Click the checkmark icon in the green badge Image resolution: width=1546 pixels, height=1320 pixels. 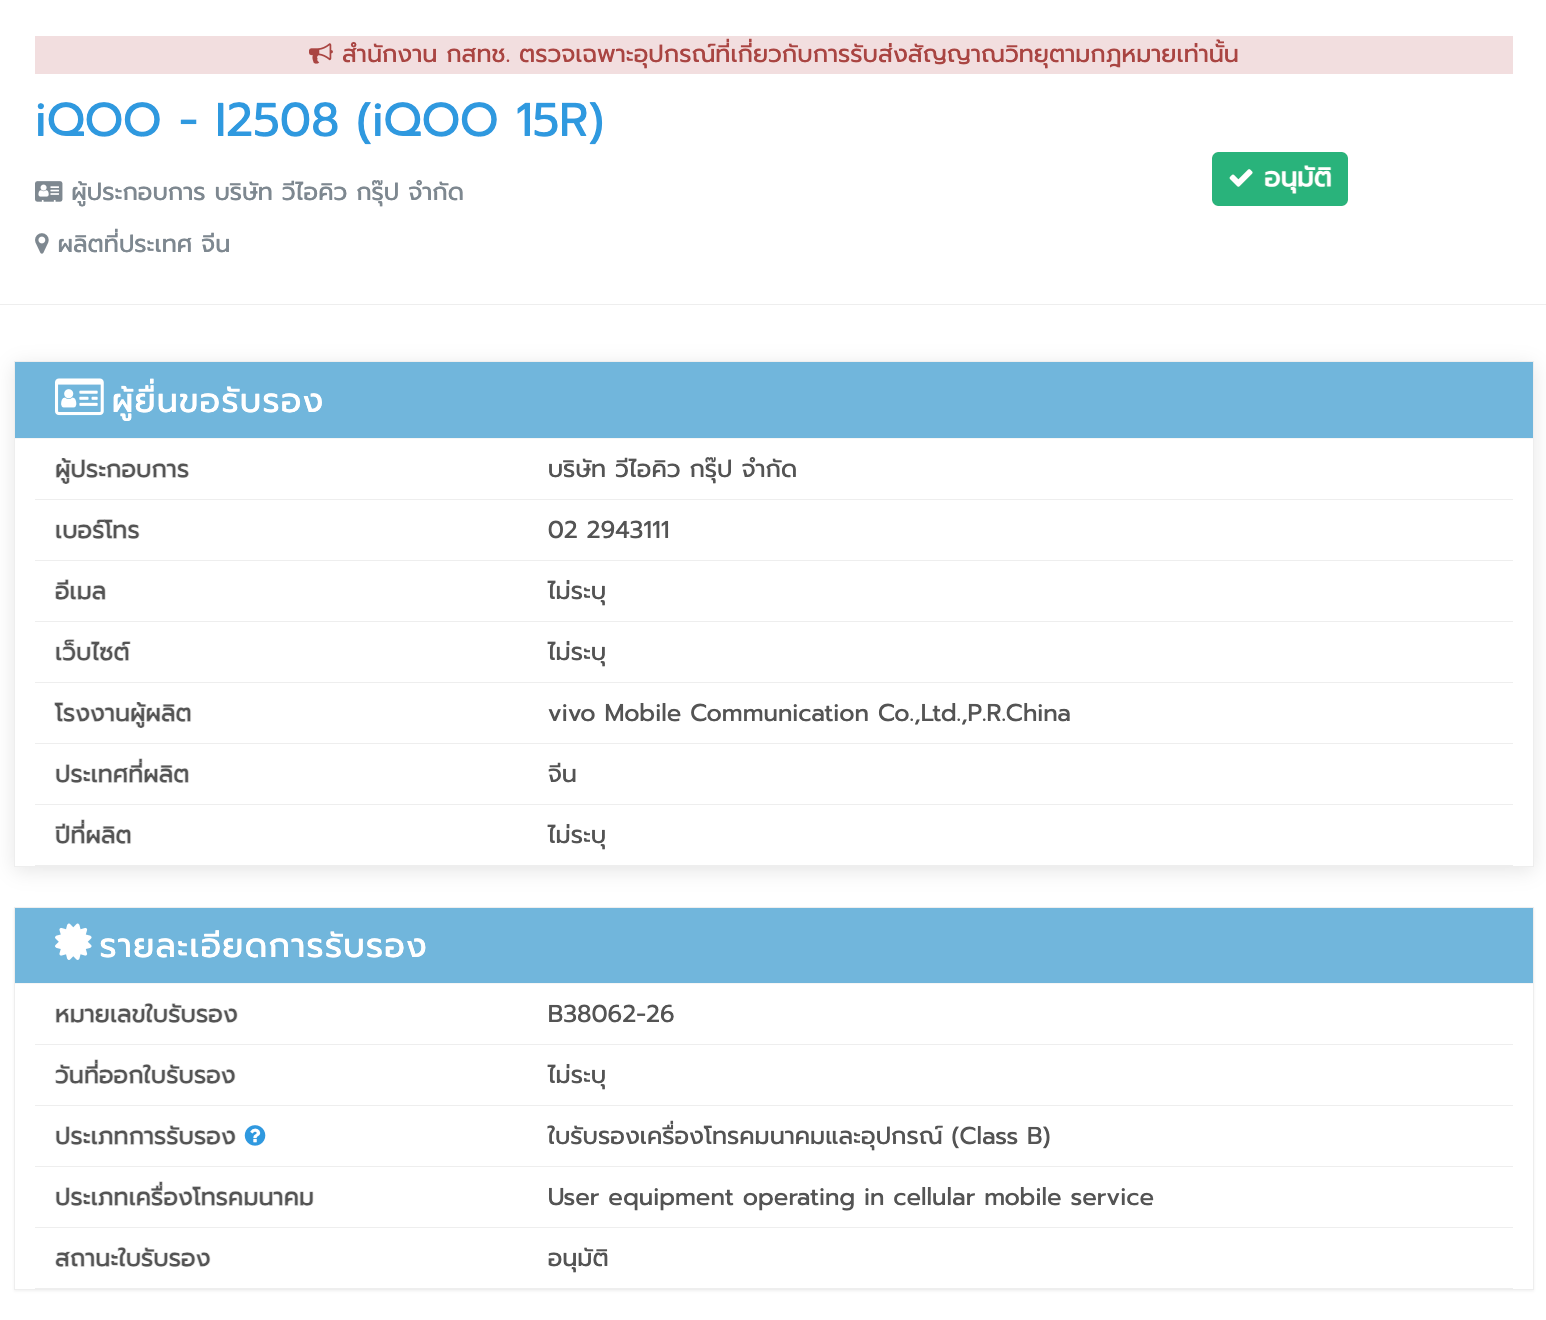pyautogui.click(x=1241, y=178)
